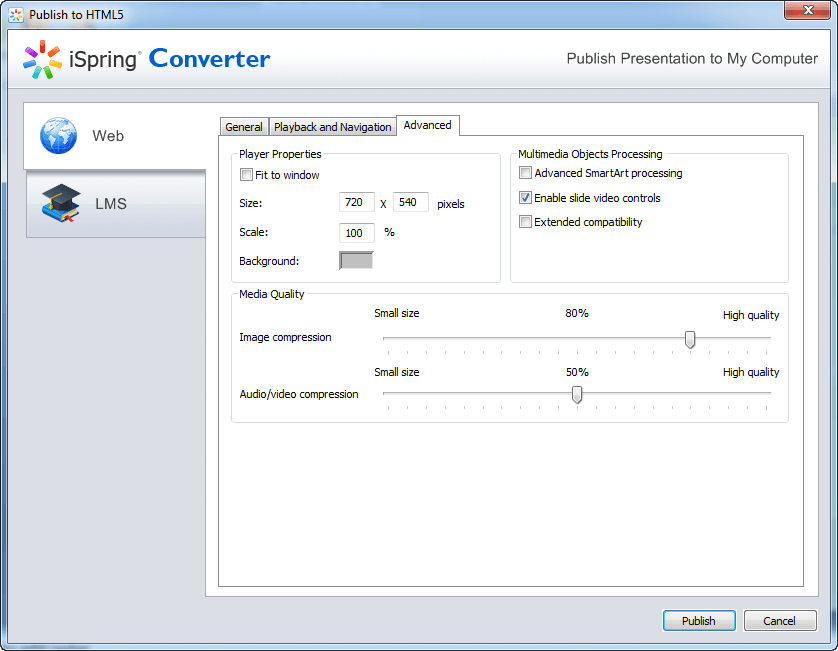
Task: Click the Publish button
Action: click(699, 621)
